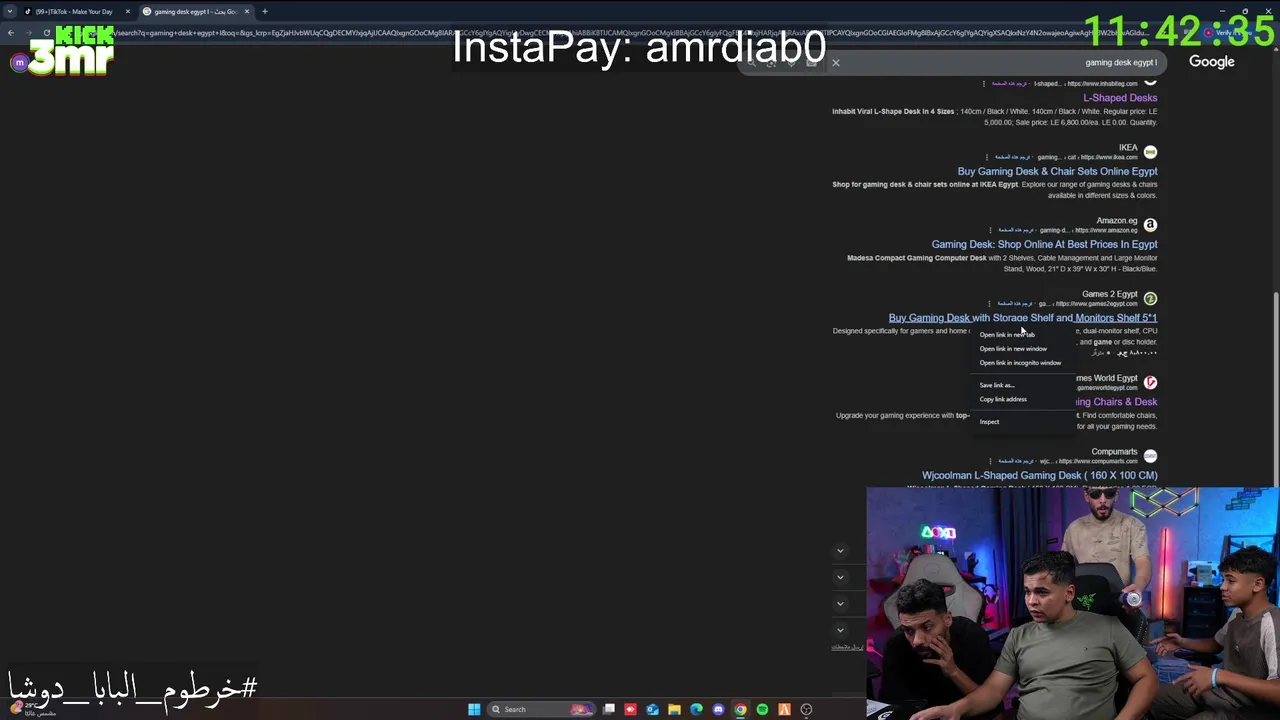The height and width of the screenshot is (720, 1280).
Task: Click the Games World Egypt favicon
Action: (1150, 383)
